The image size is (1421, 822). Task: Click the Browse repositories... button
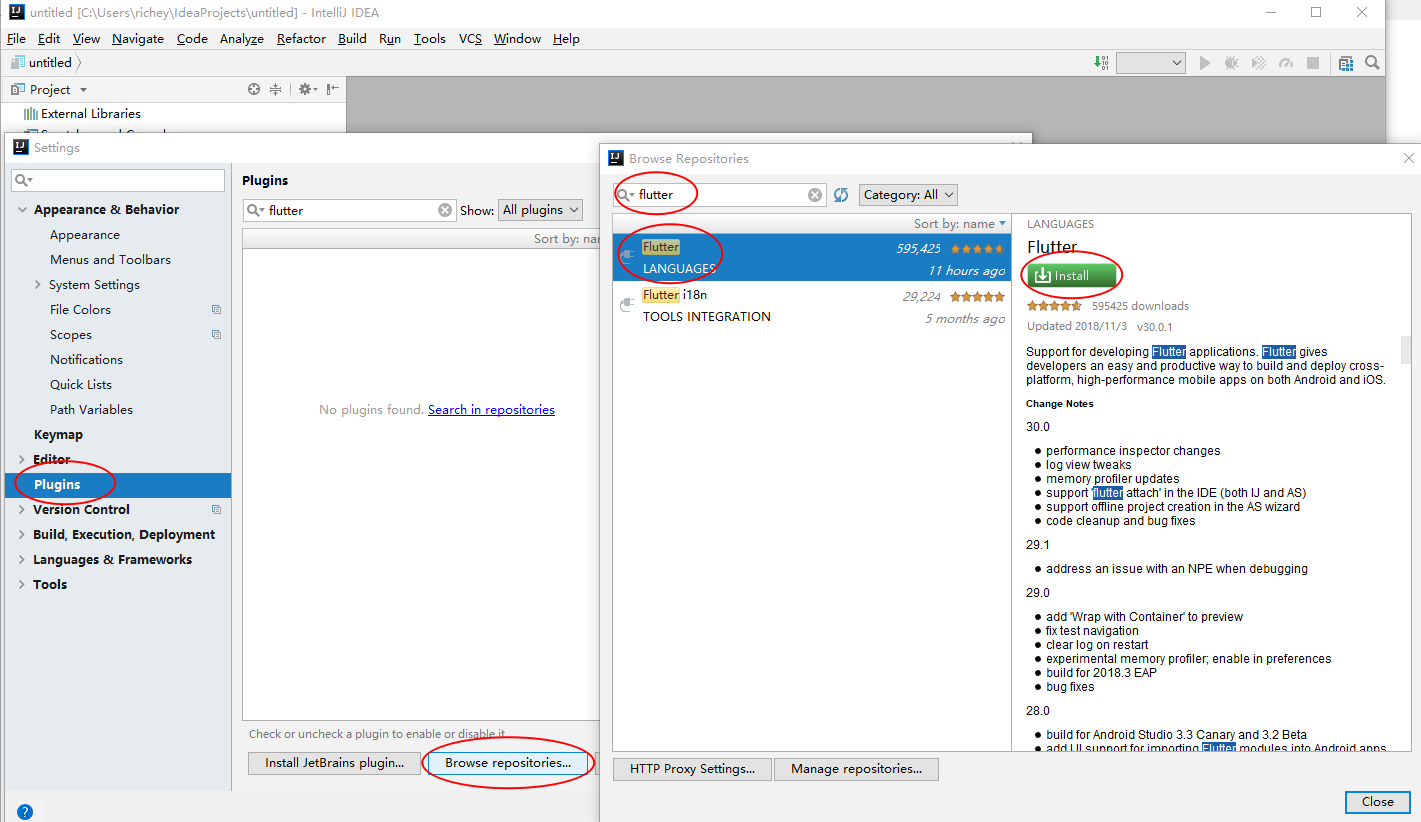[x=508, y=763]
